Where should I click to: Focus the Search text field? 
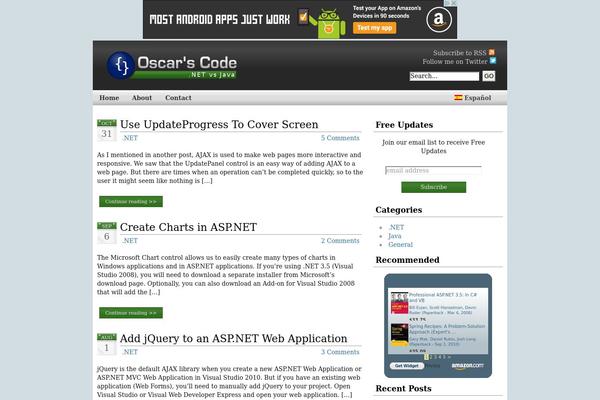(444, 76)
